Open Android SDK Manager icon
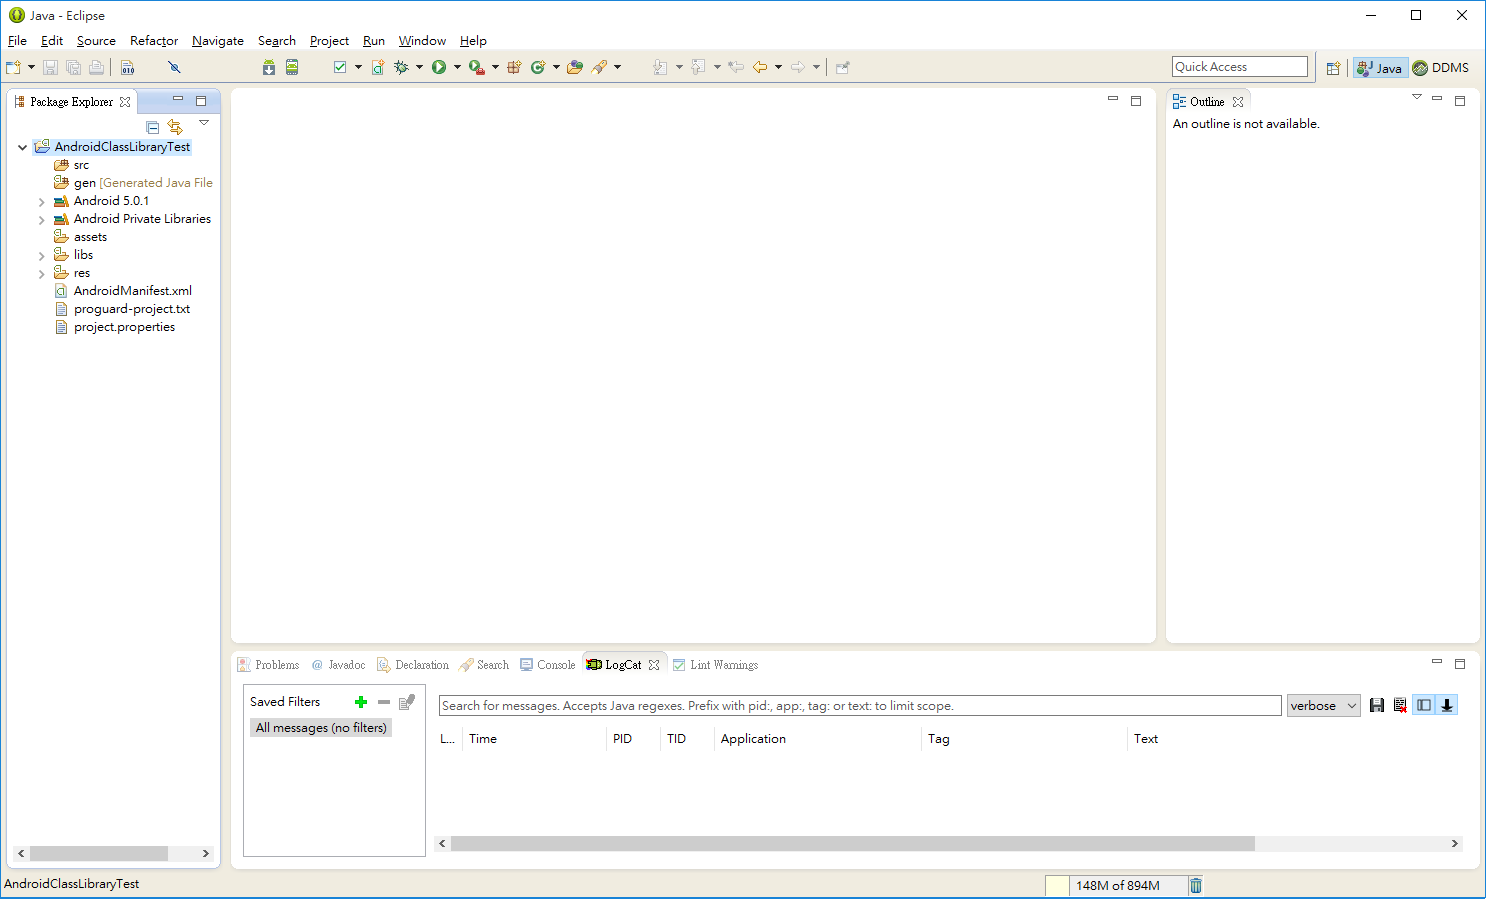Viewport: 1486px width, 899px height. point(269,67)
